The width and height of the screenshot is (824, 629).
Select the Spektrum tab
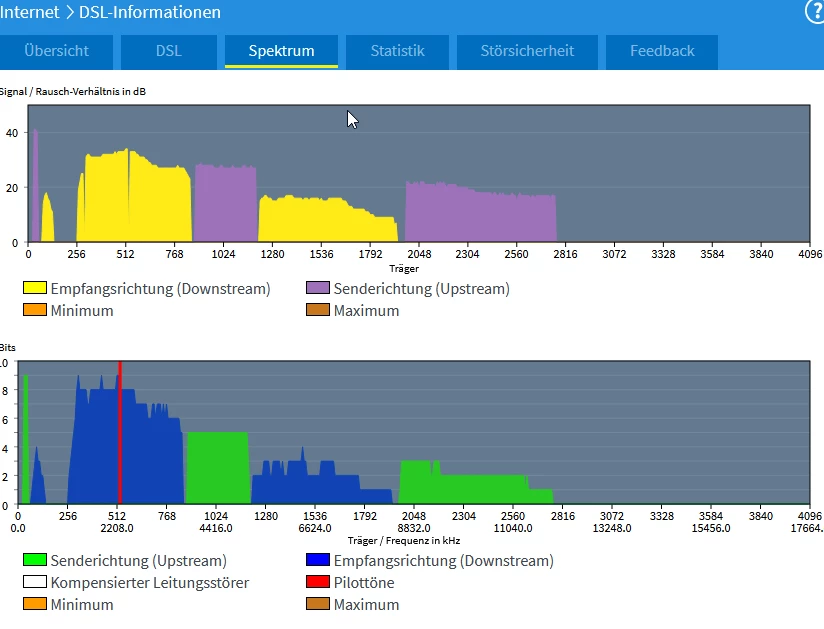click(x=281, y=51)
